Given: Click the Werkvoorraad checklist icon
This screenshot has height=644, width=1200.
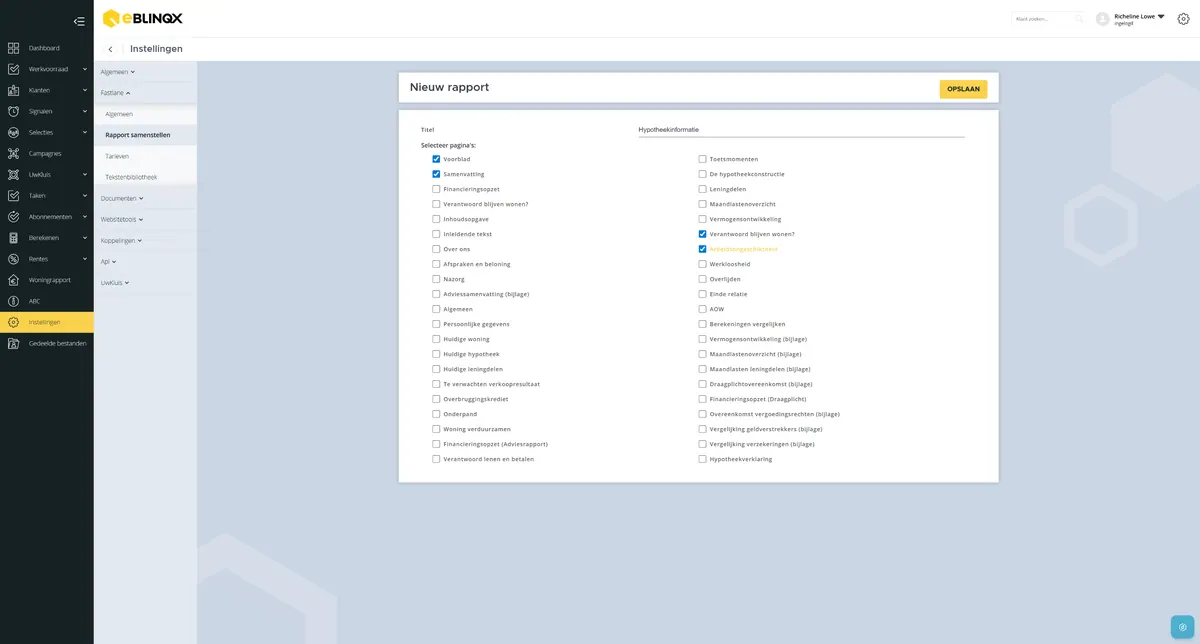Looking at the screenshot, I should coord(13,69).
